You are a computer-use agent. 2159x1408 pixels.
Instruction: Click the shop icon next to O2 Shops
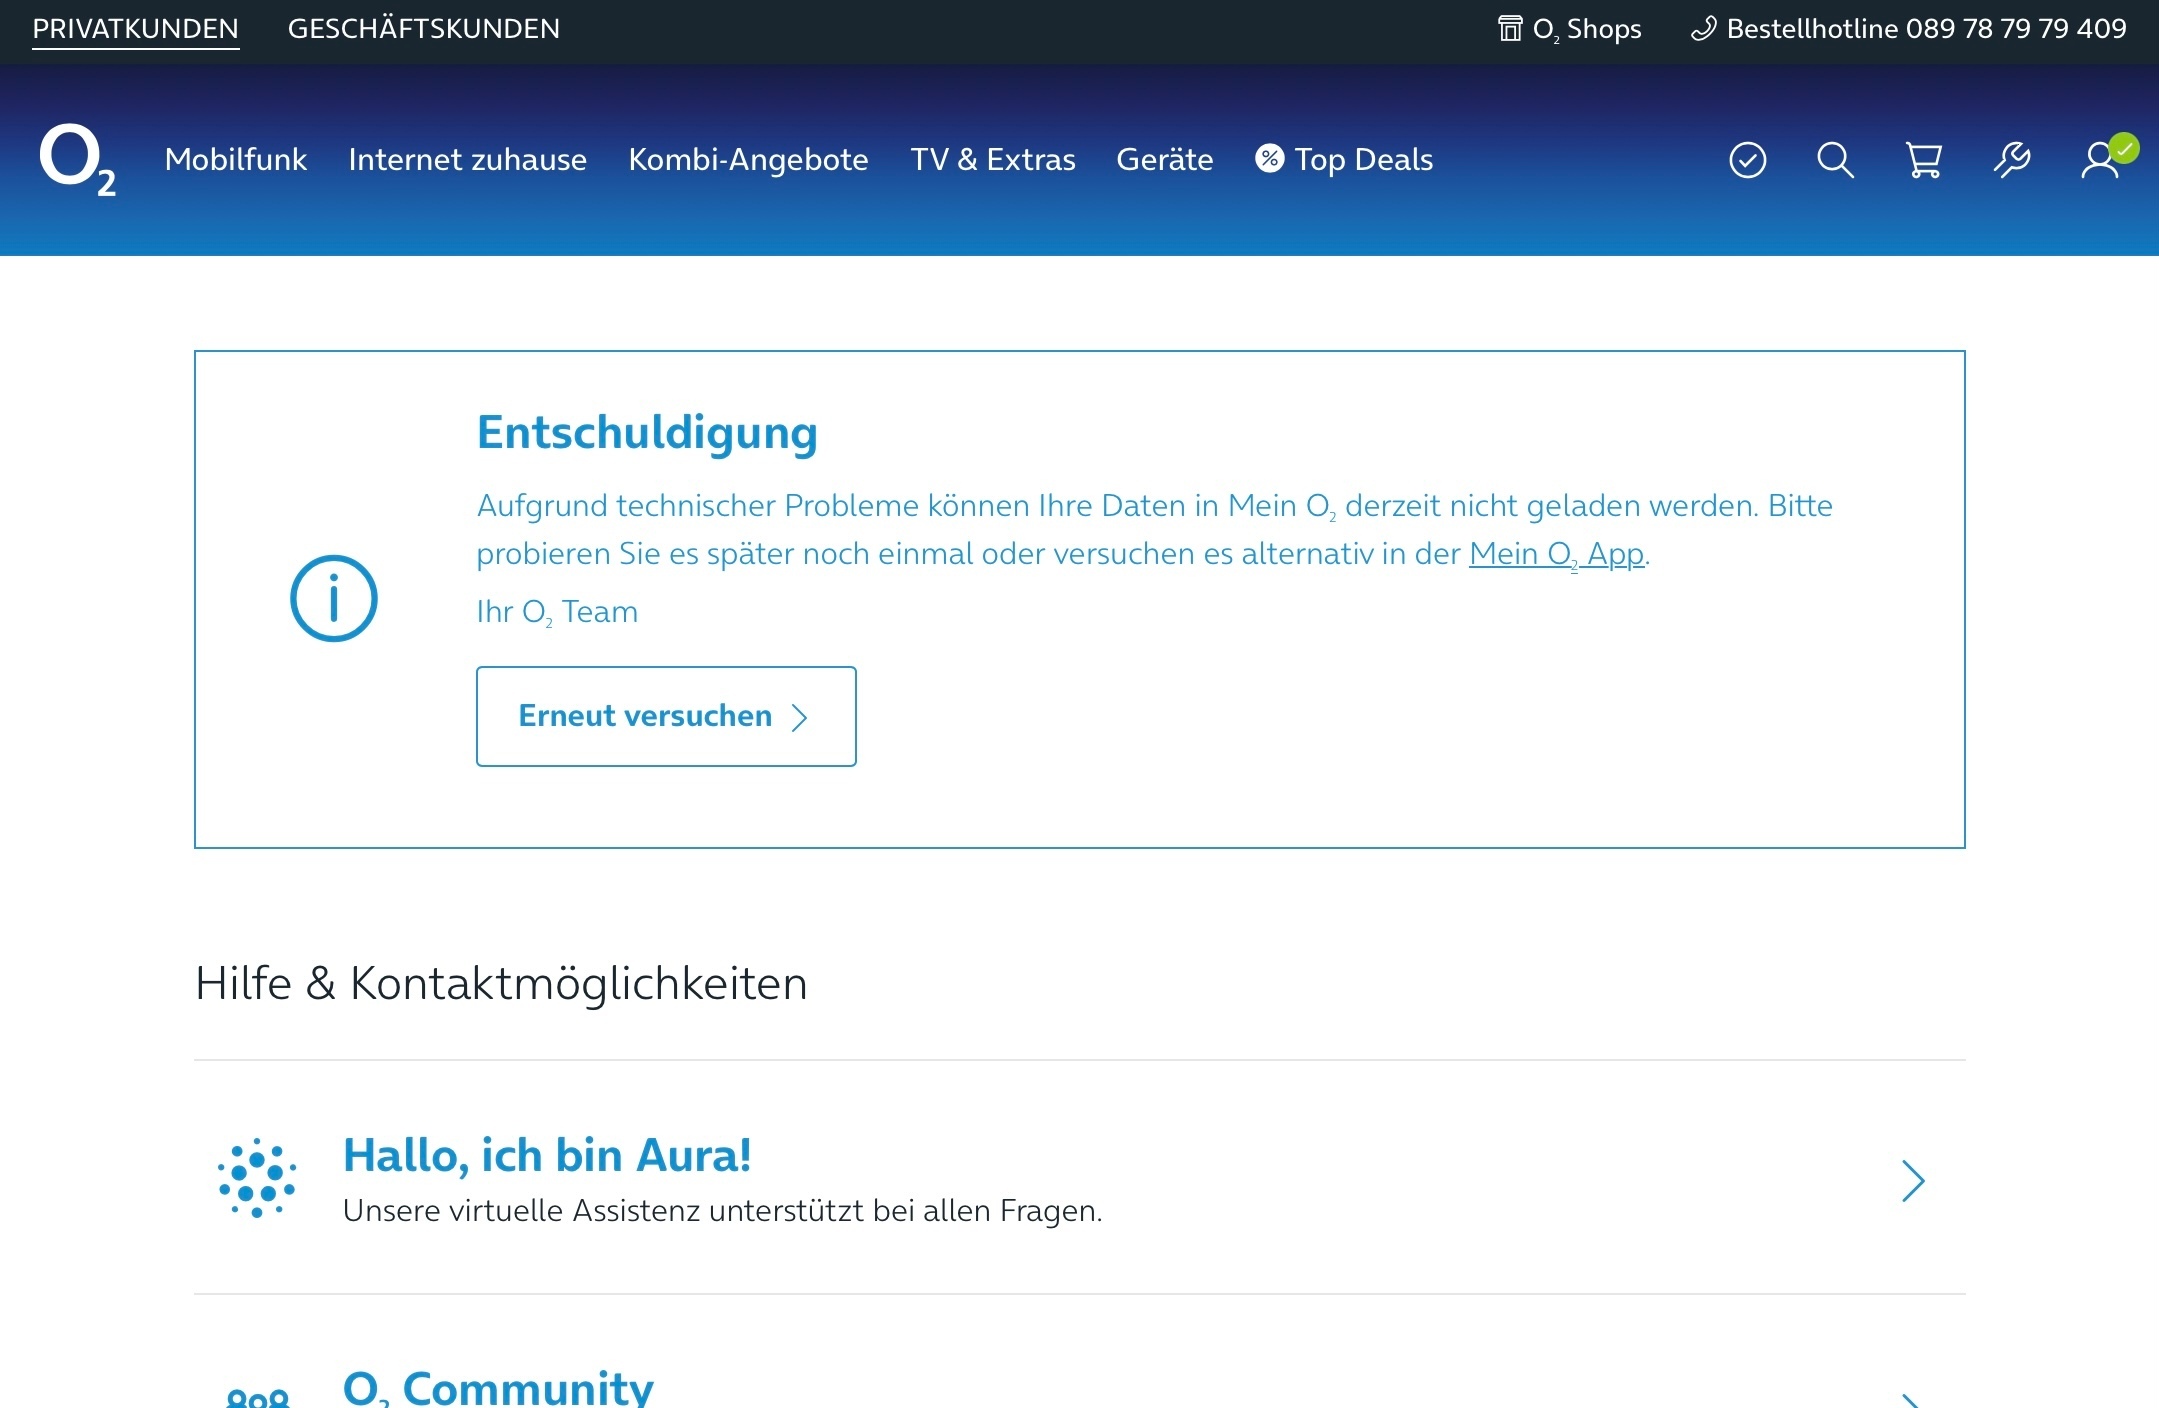(1510, 28)
